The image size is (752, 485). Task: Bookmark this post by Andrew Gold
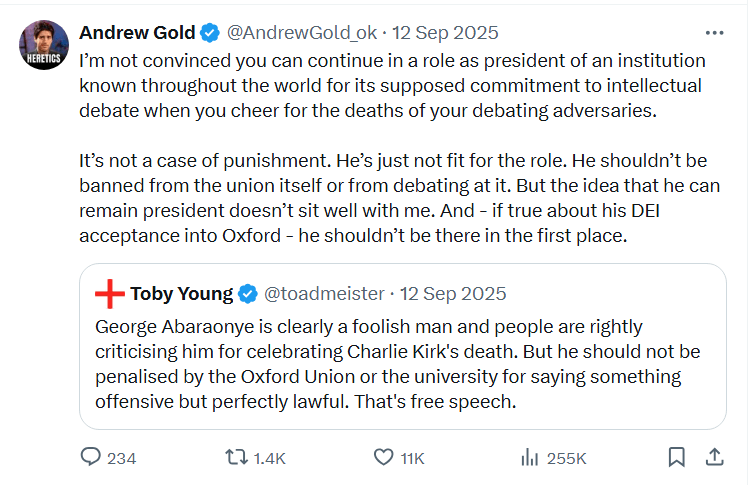pyautogui.click(x=677, y=458)
